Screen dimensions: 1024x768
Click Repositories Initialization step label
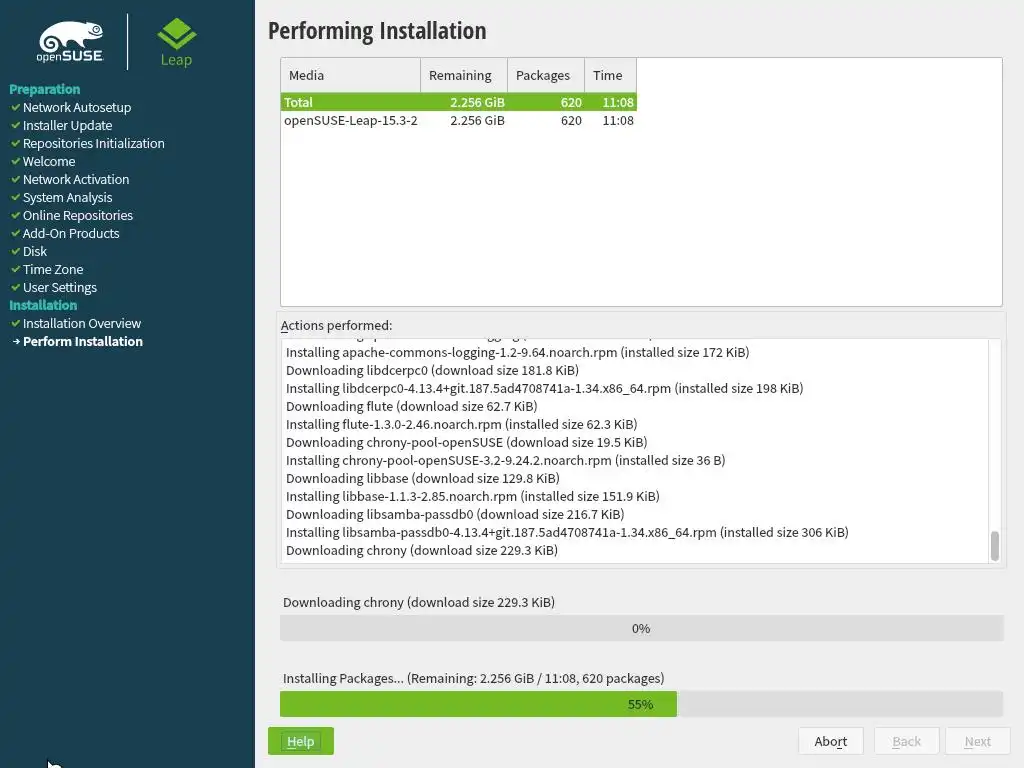(x=93, y=143)
